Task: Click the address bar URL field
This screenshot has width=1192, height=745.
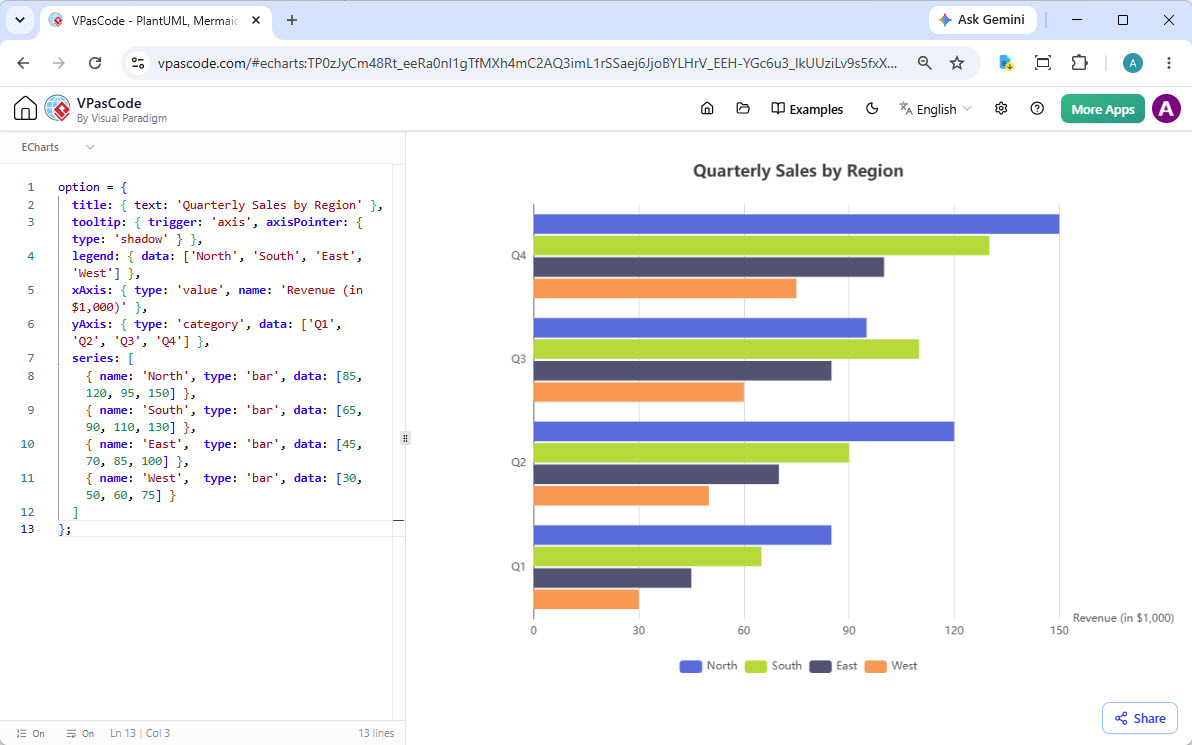Action: [527, 63]
